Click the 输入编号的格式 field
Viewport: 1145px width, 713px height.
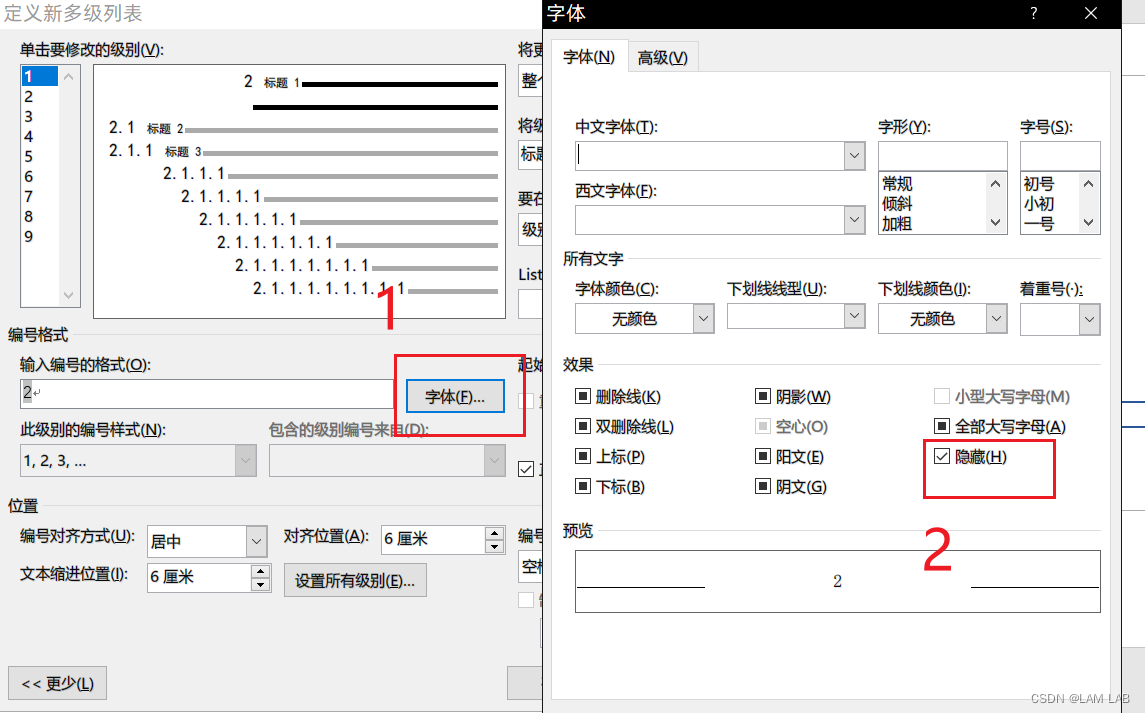[x=207, y=394]
